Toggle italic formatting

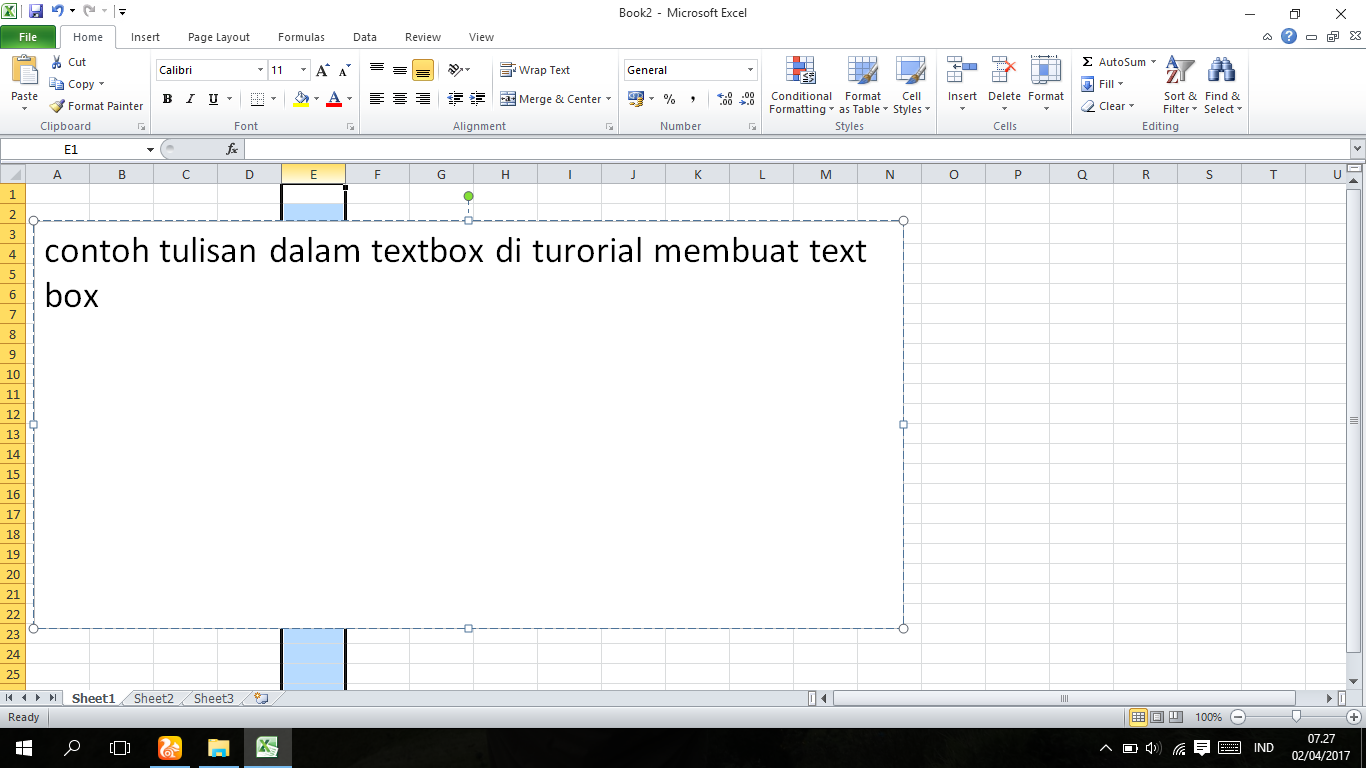(189, 99)
